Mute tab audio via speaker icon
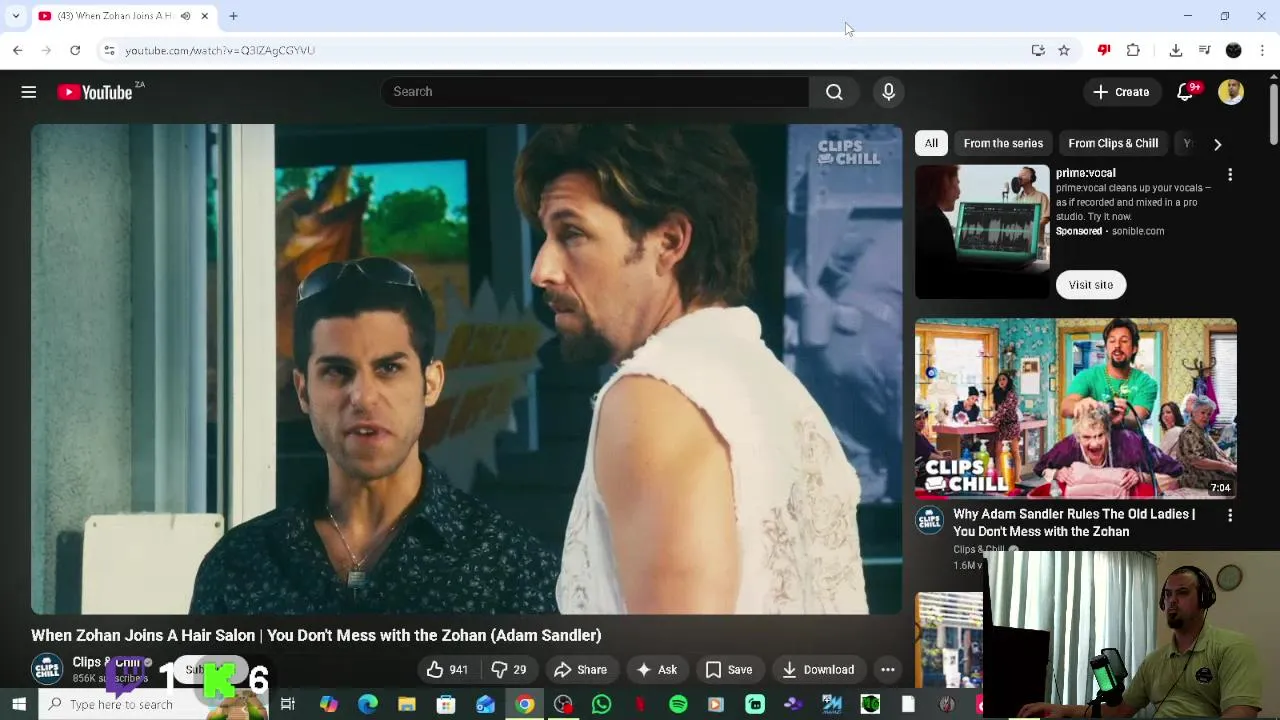The image size is (1280, 720). point(185,16)
